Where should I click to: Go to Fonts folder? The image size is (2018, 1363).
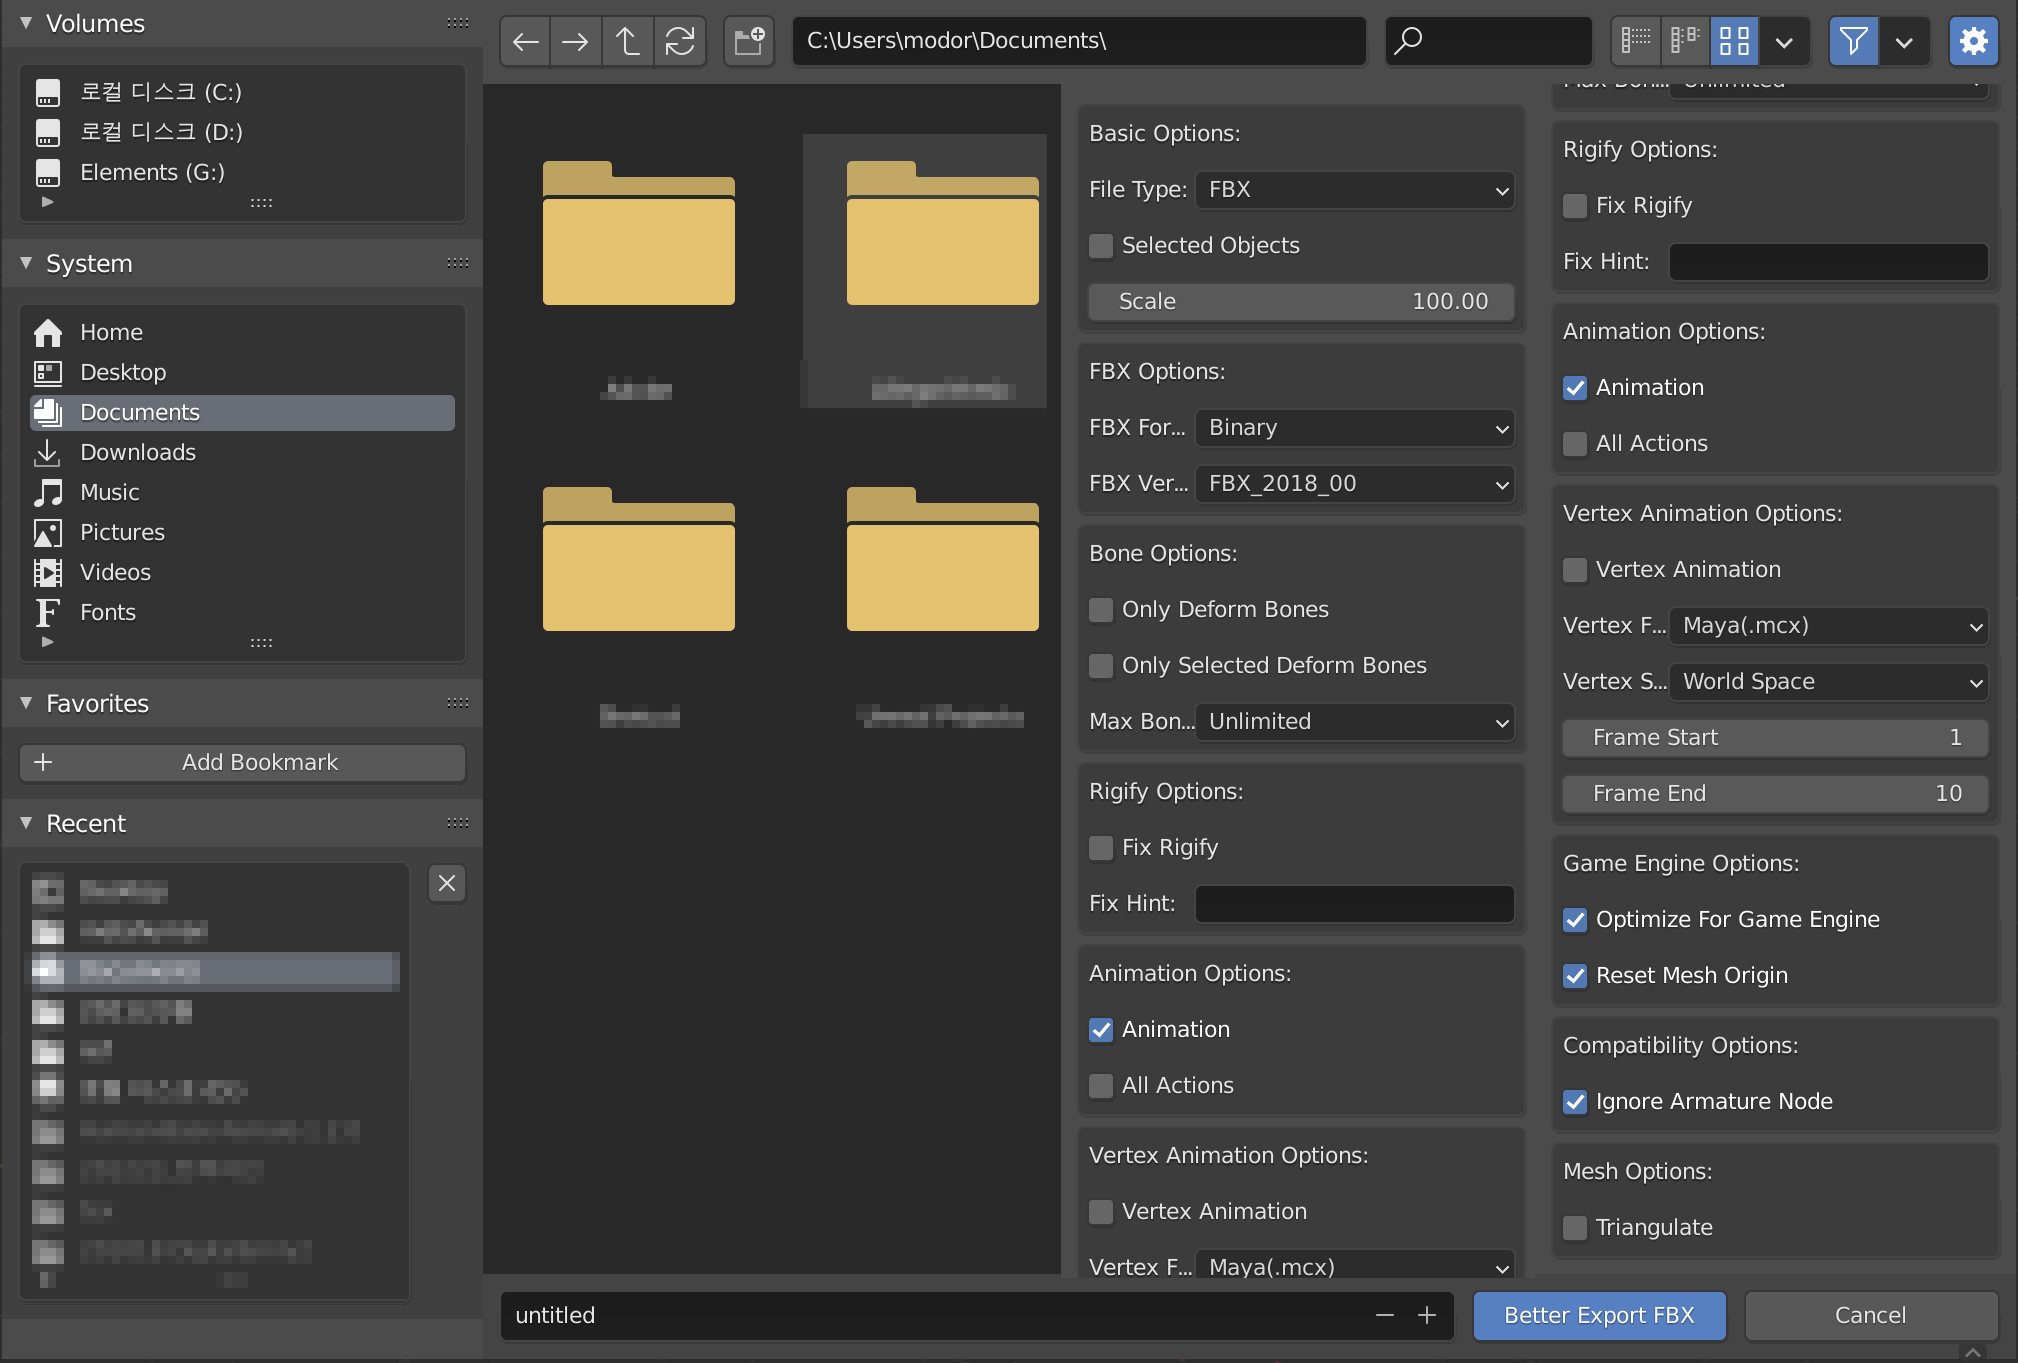point(242,612)
